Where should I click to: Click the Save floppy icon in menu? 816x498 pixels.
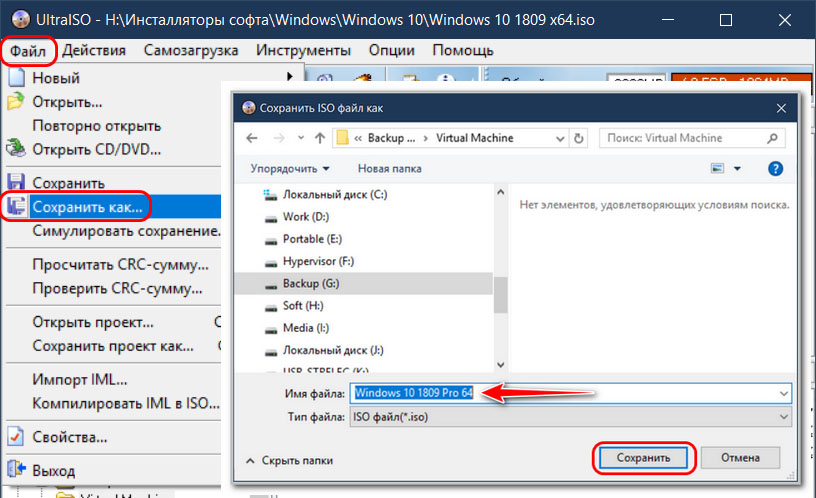point(16,183)
